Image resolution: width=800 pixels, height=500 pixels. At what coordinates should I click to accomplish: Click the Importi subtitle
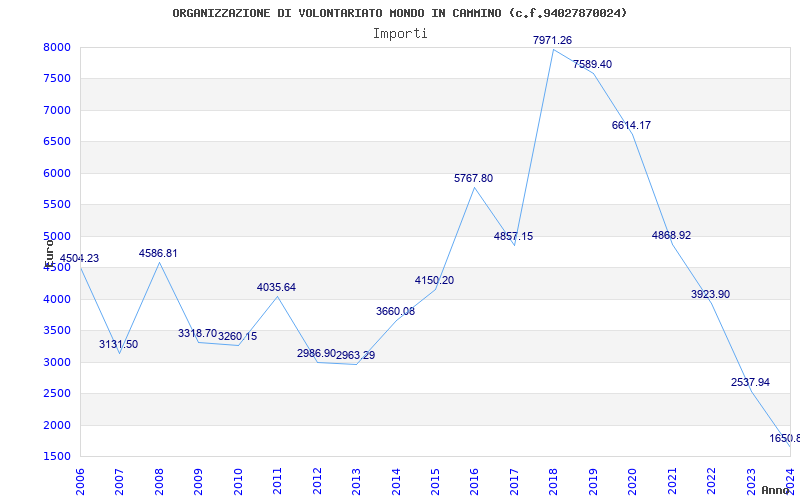click(400, 34)
